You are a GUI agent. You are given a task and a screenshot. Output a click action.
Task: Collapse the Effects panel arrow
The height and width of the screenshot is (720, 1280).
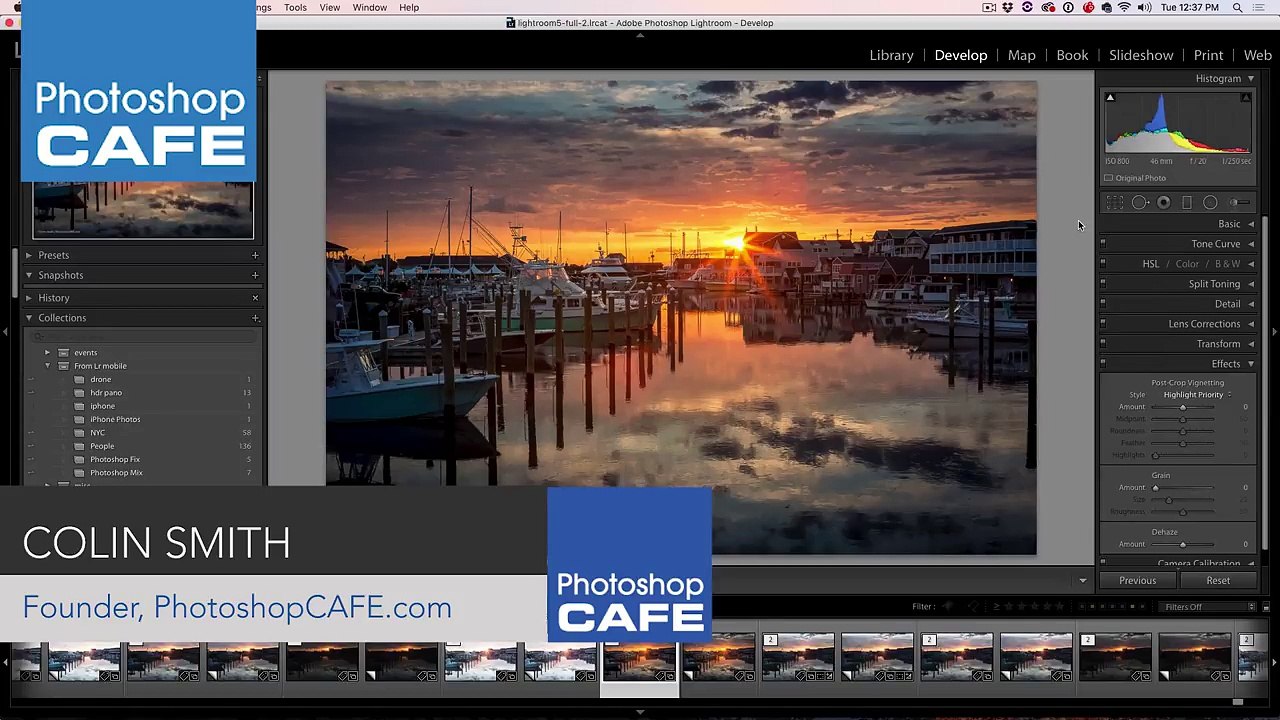tap(1250, 364)
